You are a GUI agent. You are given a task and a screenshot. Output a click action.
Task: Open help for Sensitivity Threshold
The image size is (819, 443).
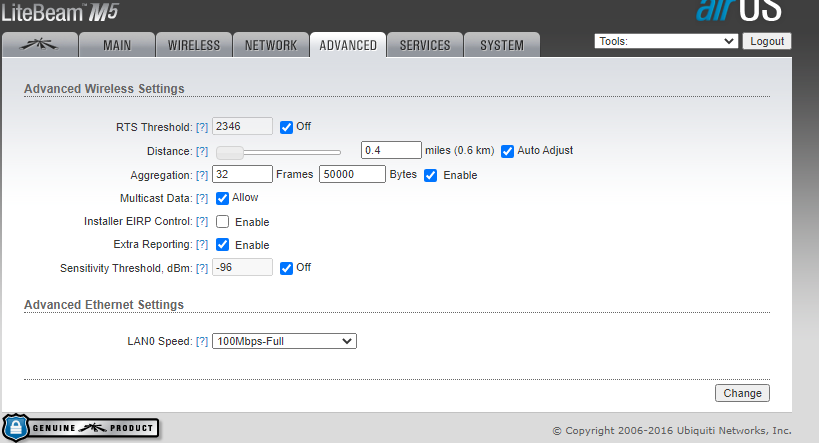[x=202, y=269]
